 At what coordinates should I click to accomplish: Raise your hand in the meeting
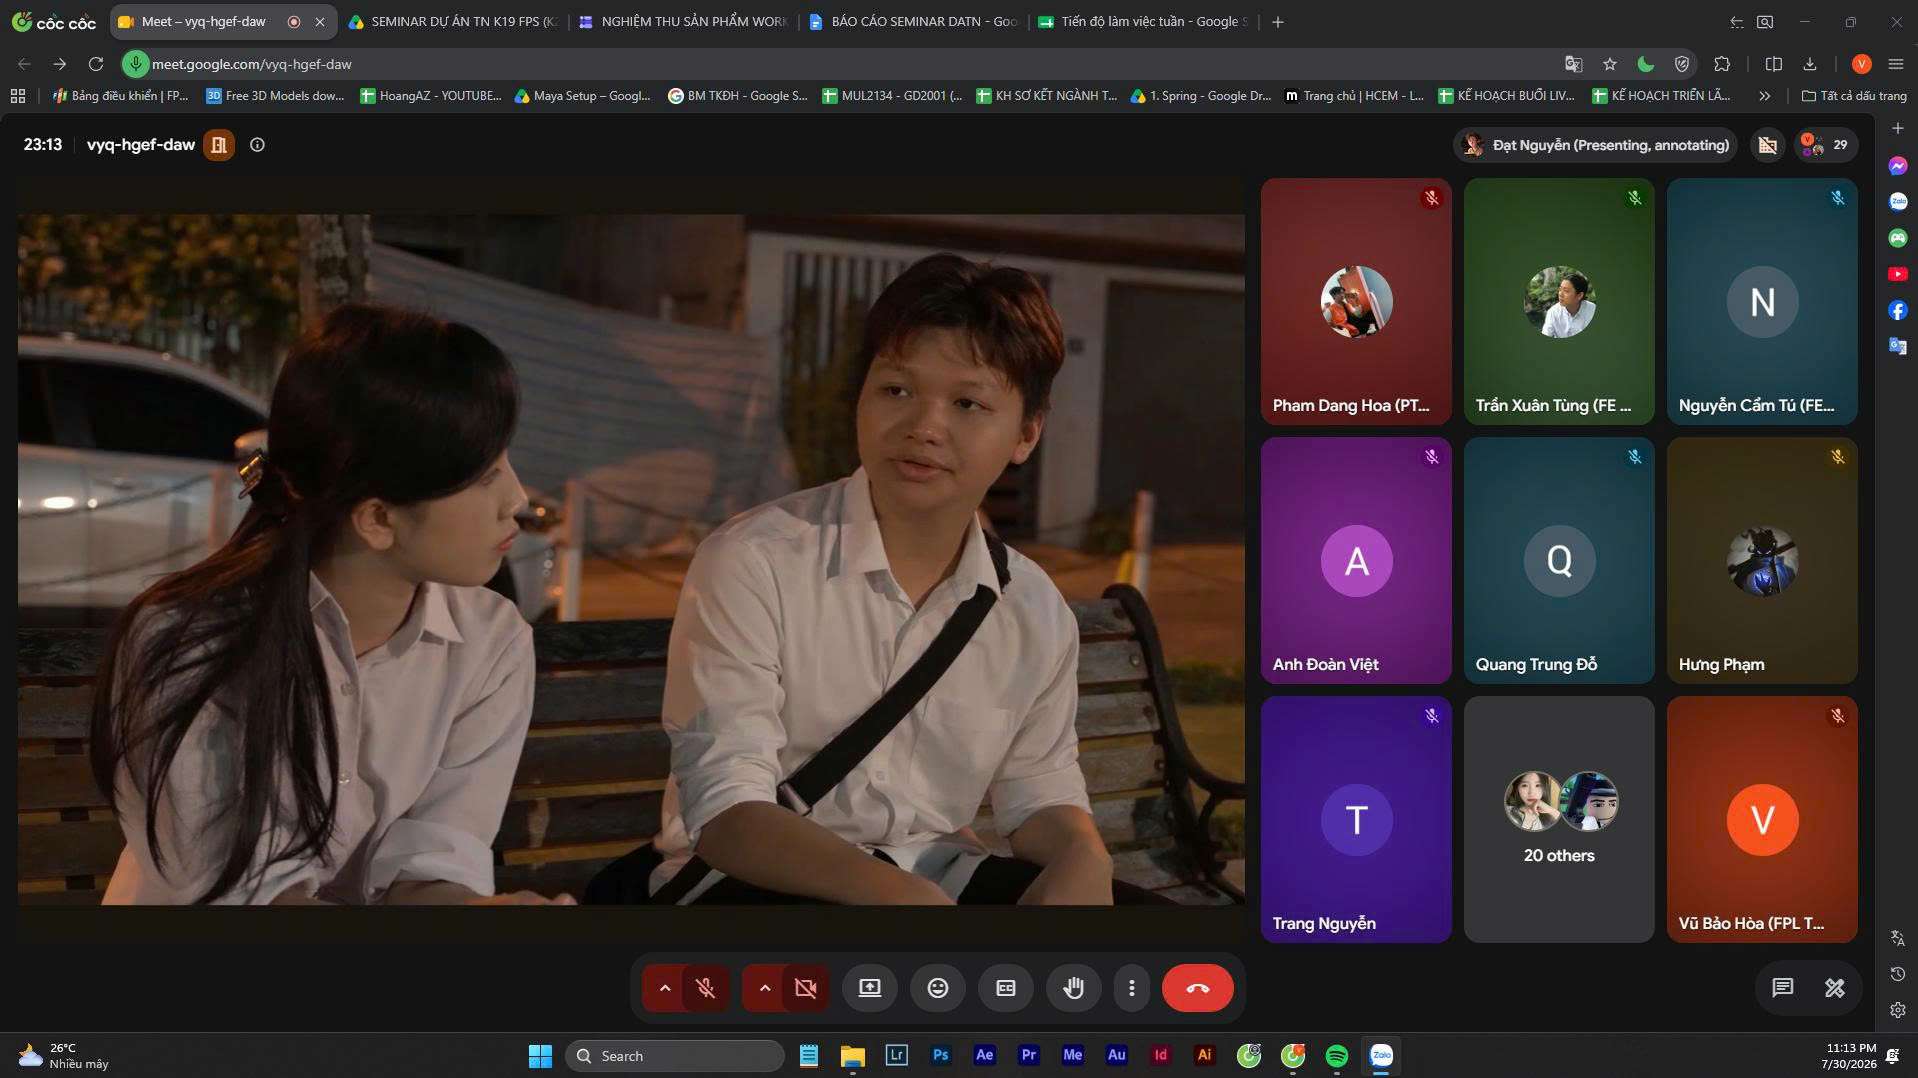pyautogui.click(x=1073, y=988)
